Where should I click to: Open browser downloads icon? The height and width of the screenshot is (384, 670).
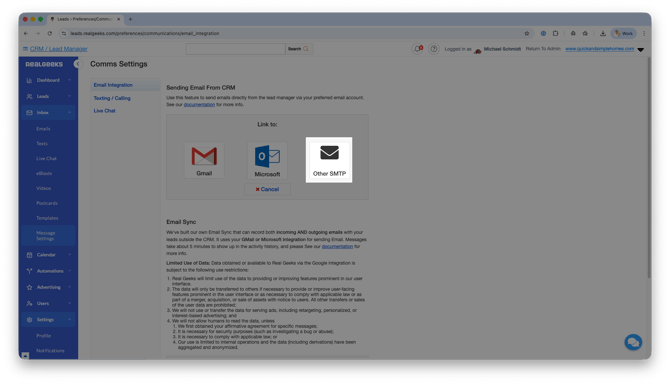[603, 33]
